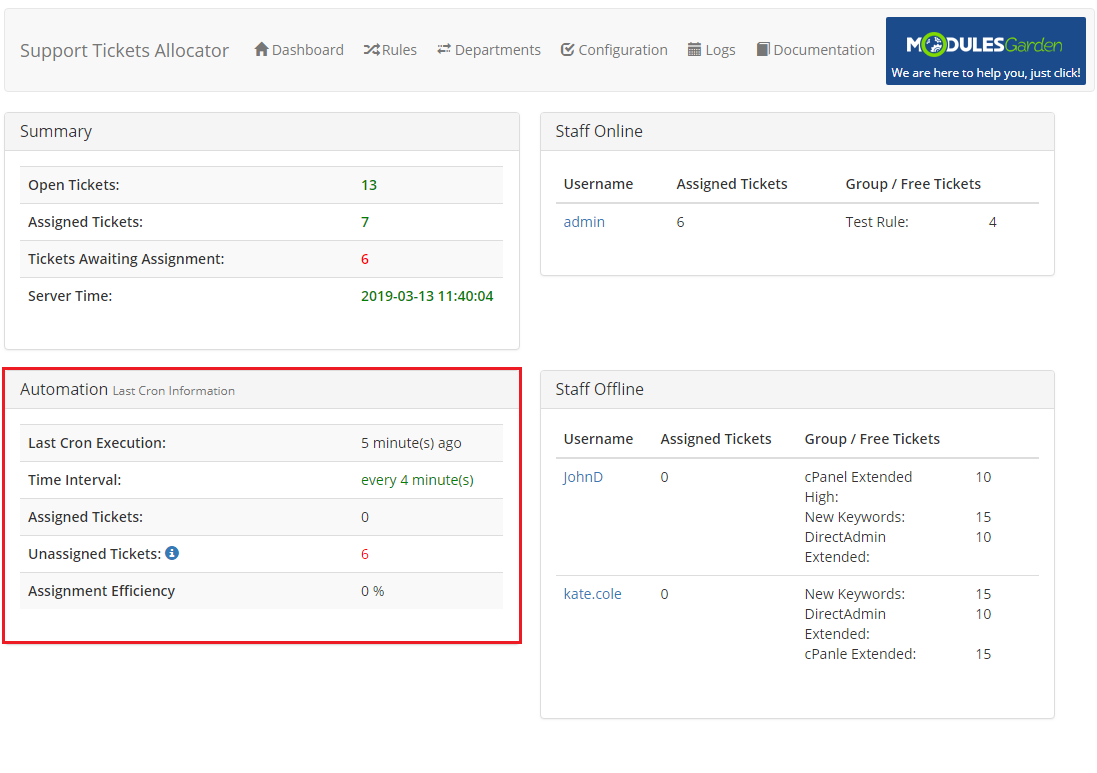Click the Documentation book icon
The width and height of the screenshot is (1097, 773).
[763, 50]
